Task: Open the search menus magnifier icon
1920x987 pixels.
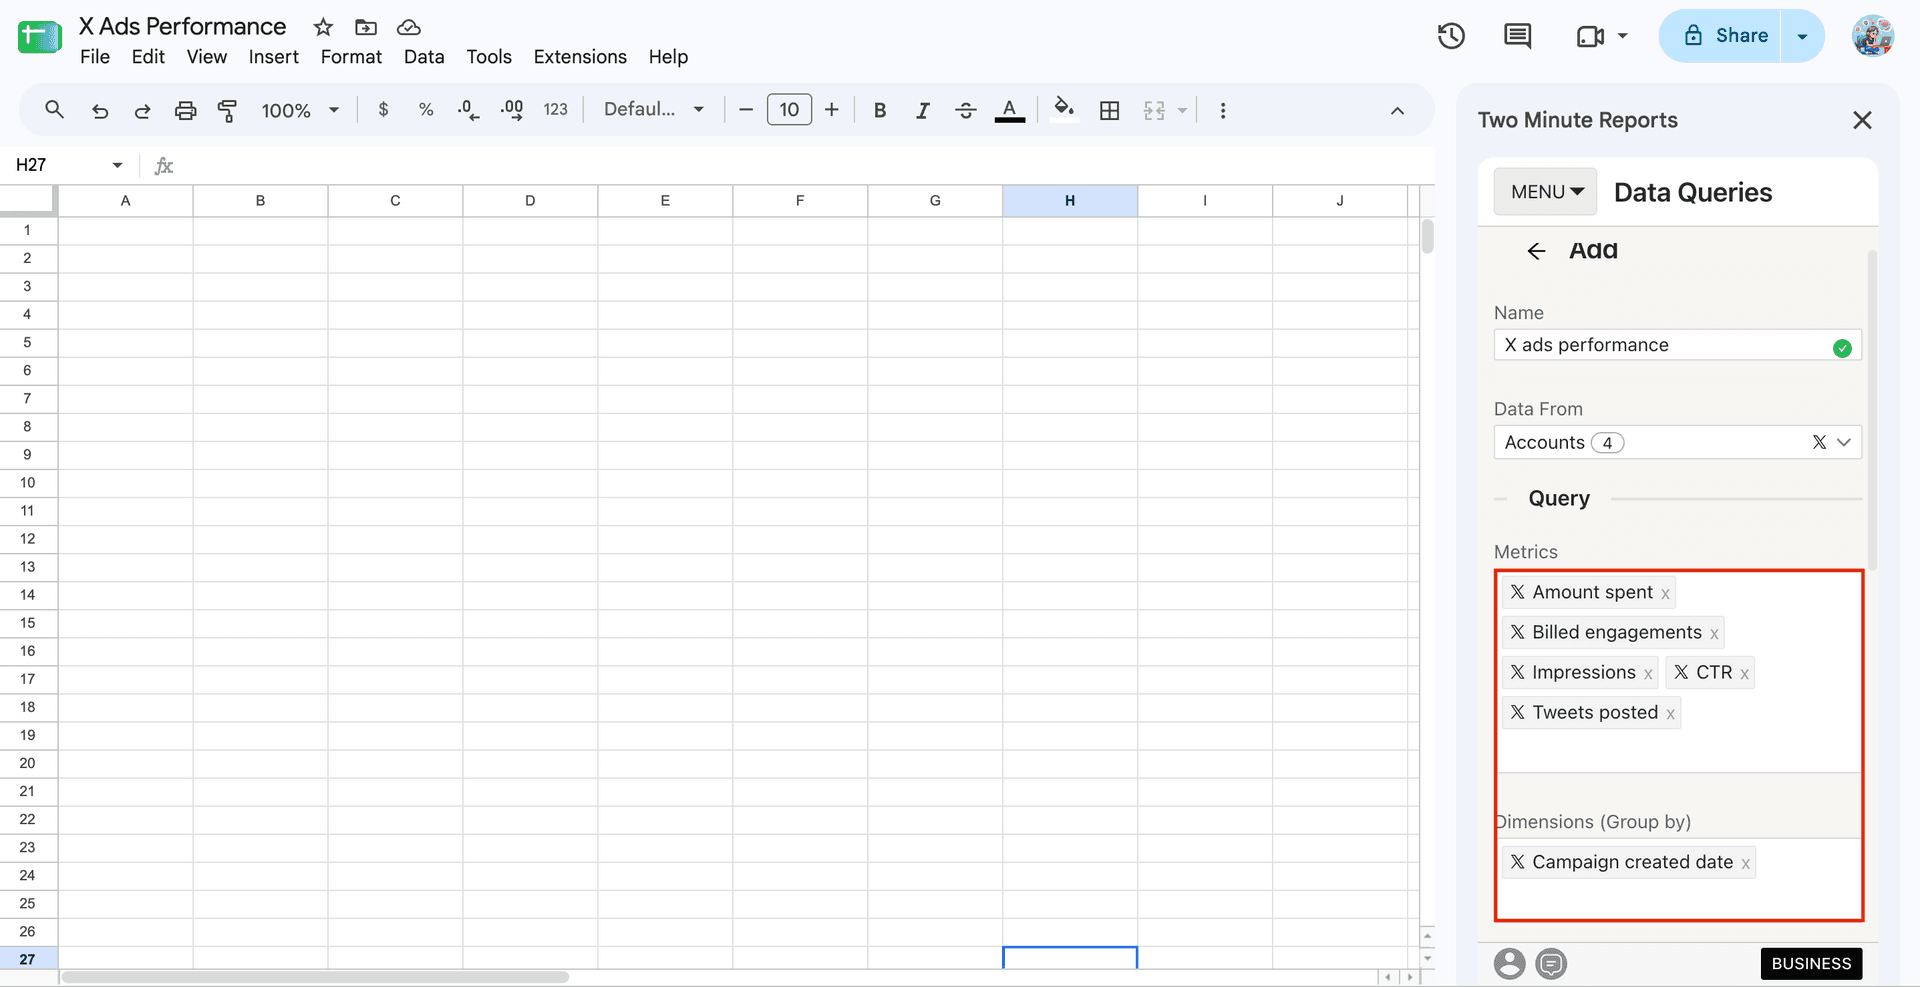Action: pos(55,110)
